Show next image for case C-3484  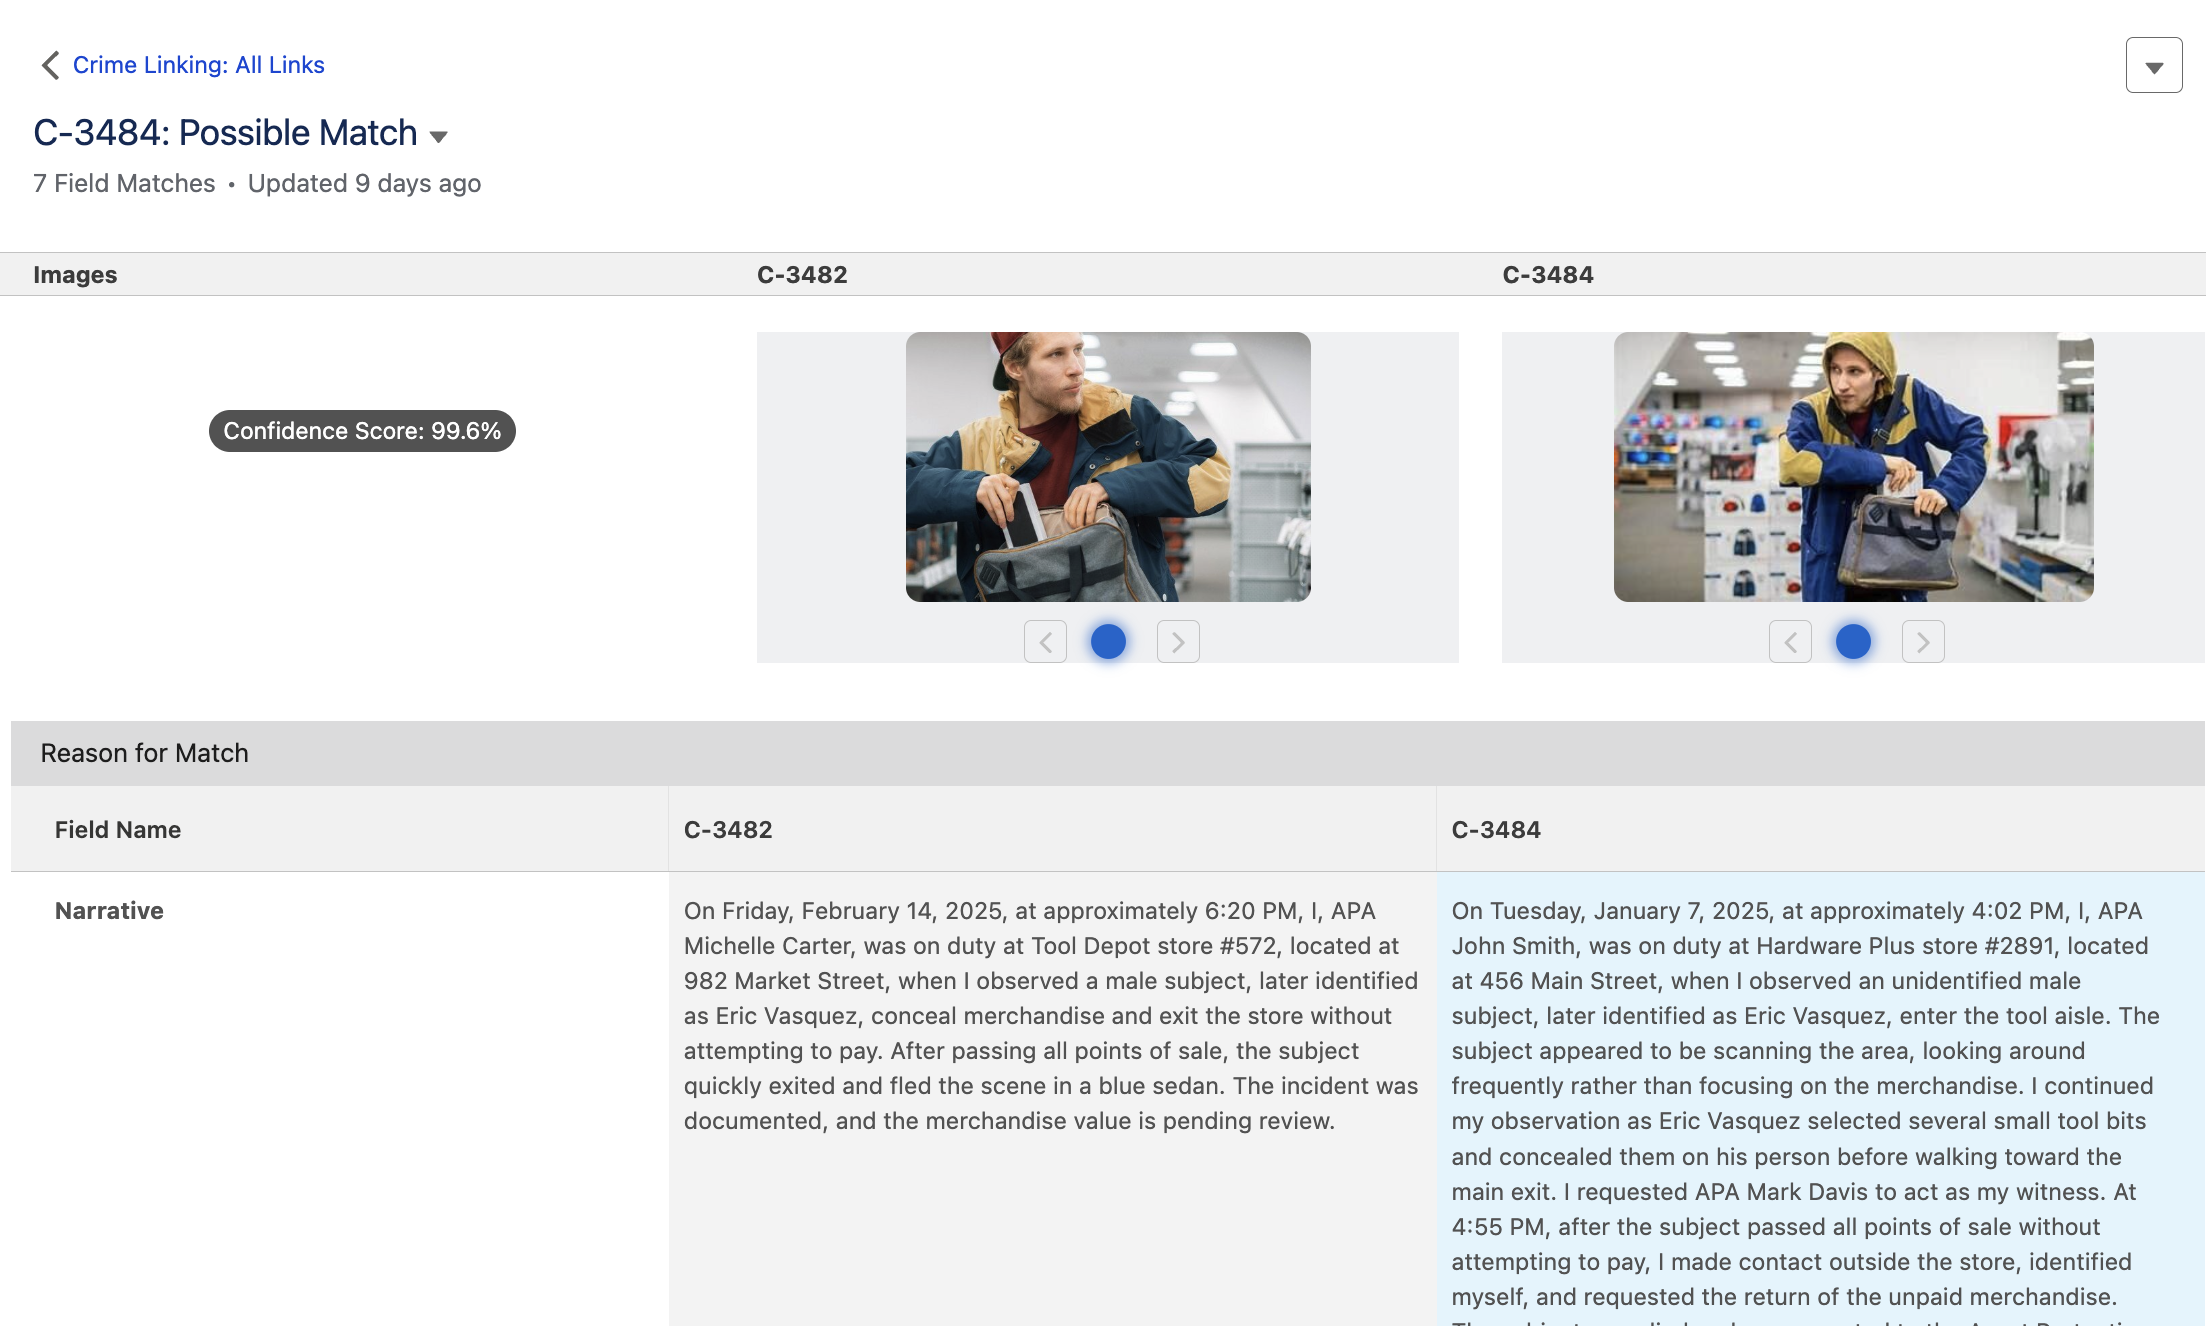pos(1922,642)
